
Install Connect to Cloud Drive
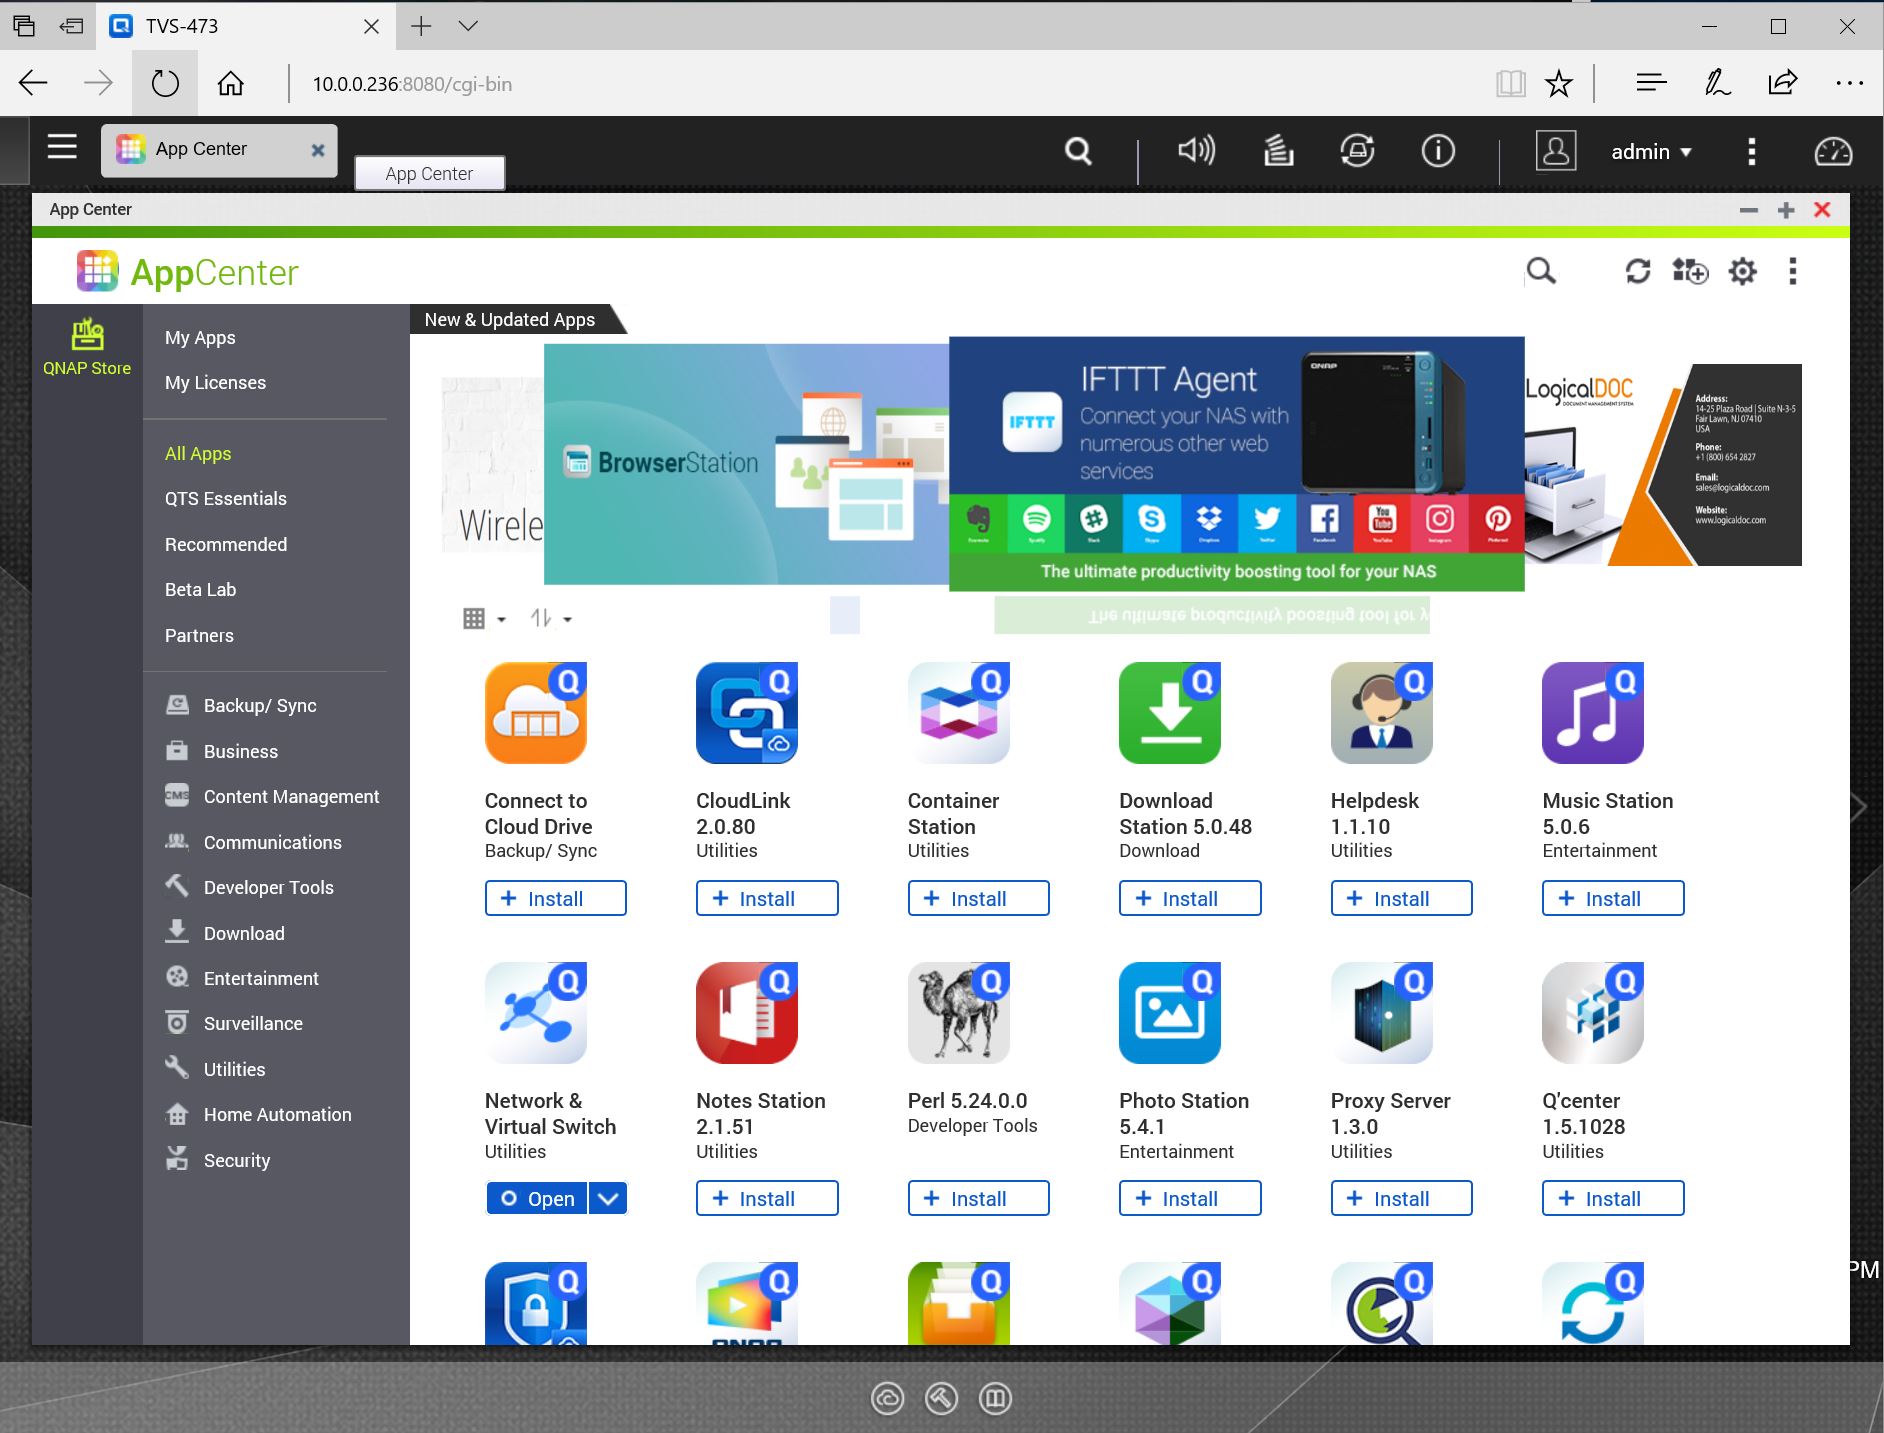tap(556, 898)
